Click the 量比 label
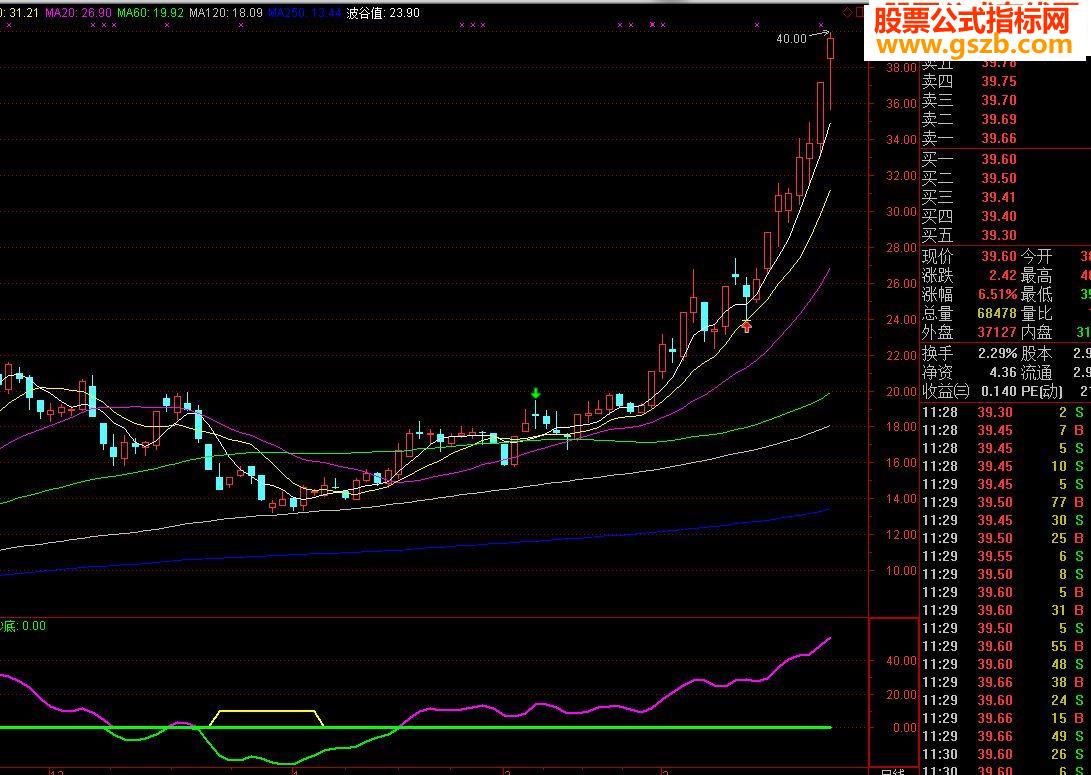Image resolution: width=1091 pixels, height=775 pixels. point(1037,314)
